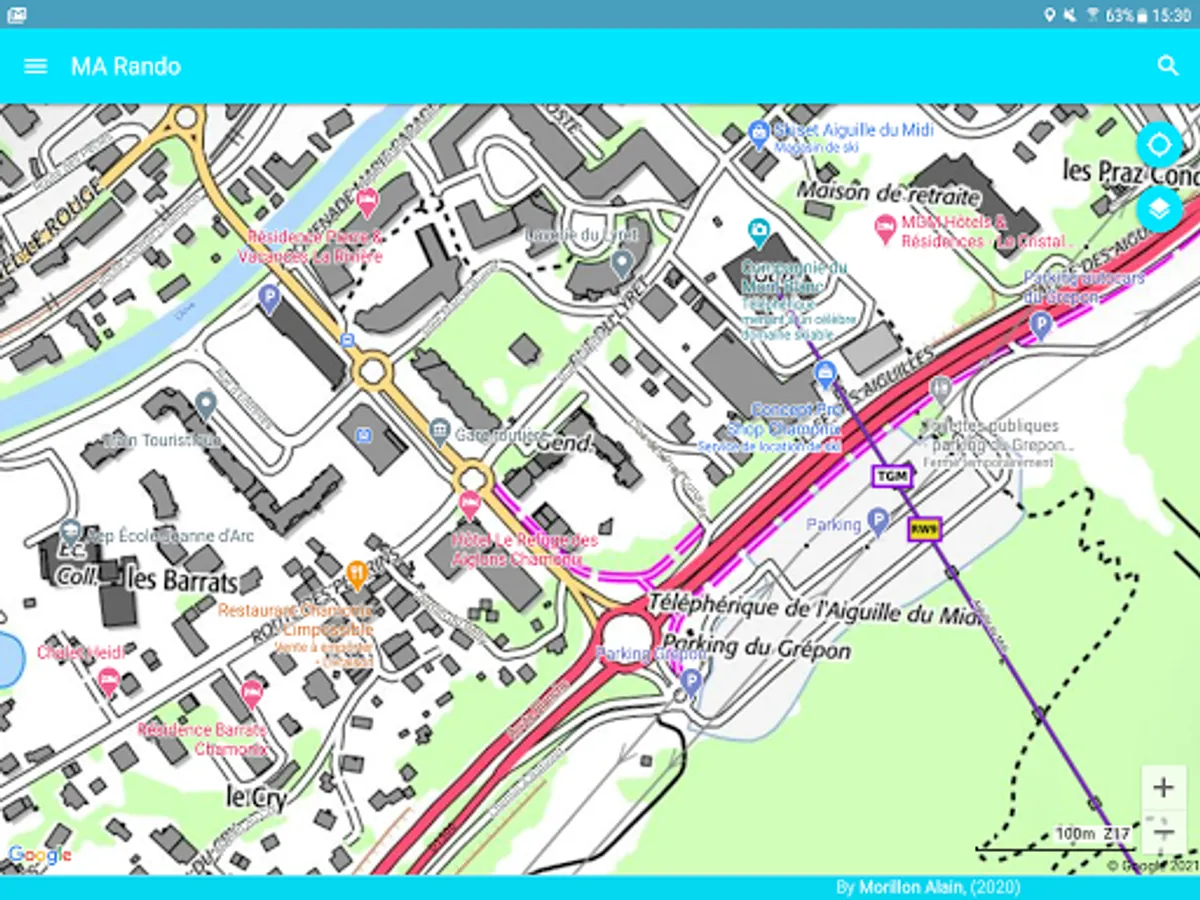Tap the MGM Hotels & Résidences pin
The image size is (1200, 900).
click(885, 229)
